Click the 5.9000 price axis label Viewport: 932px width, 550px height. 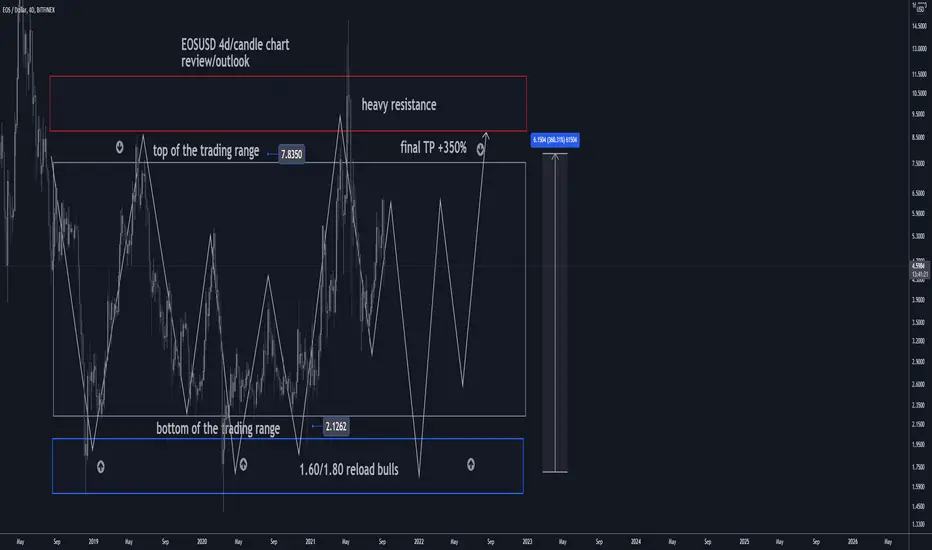(x=919, y=213)
